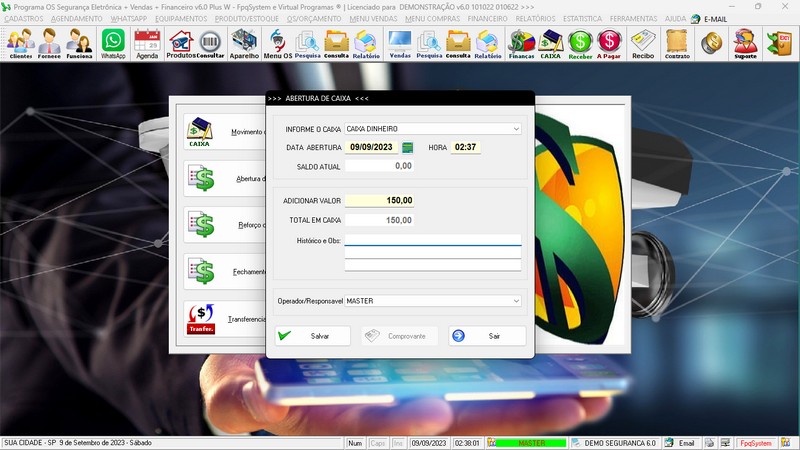The image size is (800, 450).
Task: Click the green Receber dollar icon
Action: [x=580, y=44]
